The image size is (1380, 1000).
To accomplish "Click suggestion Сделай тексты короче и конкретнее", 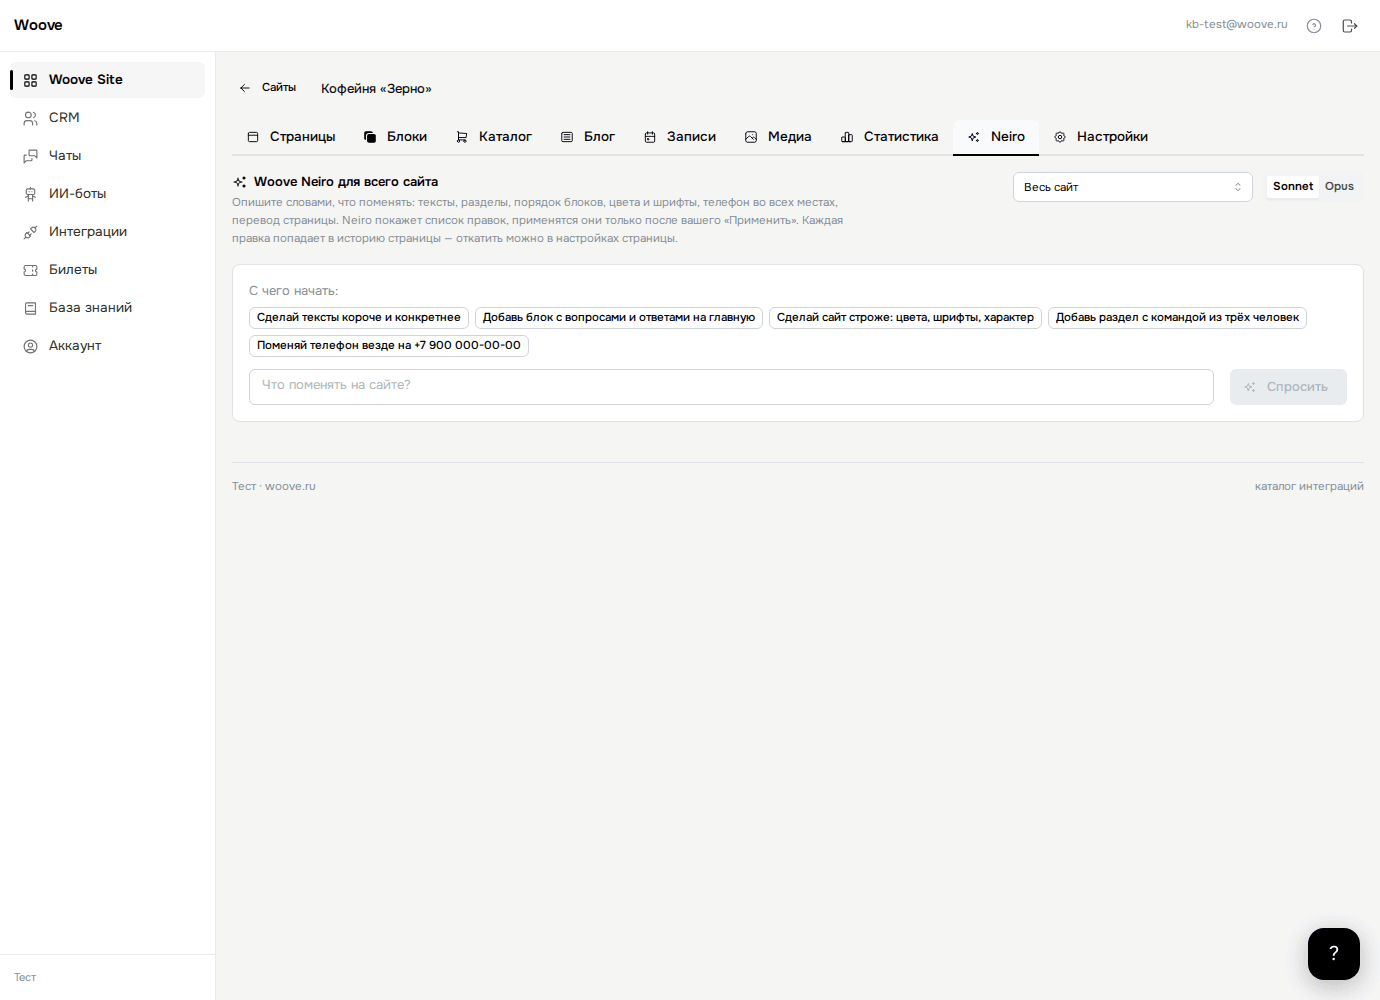I will point(359,318).
